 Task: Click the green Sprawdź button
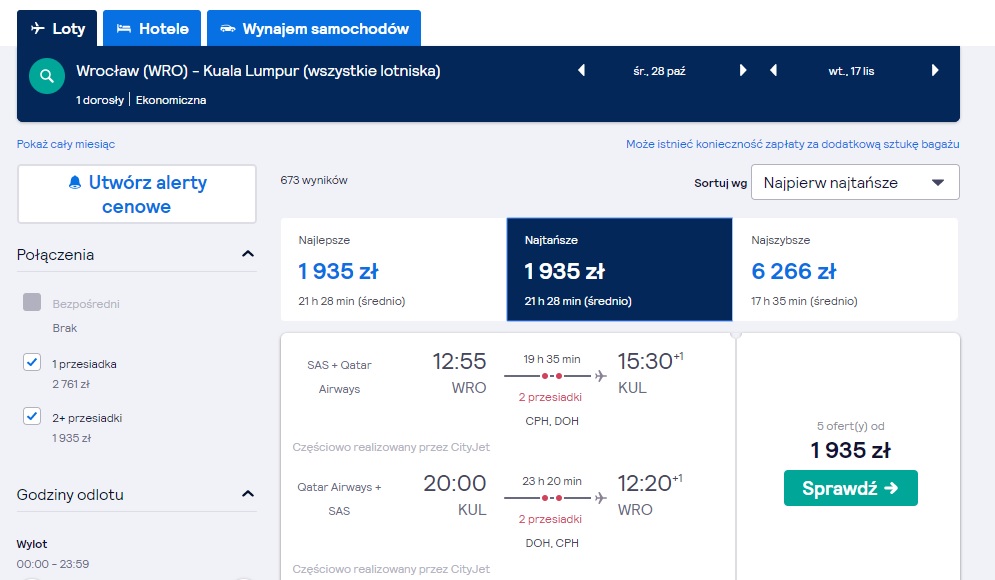tap(850, 488)
